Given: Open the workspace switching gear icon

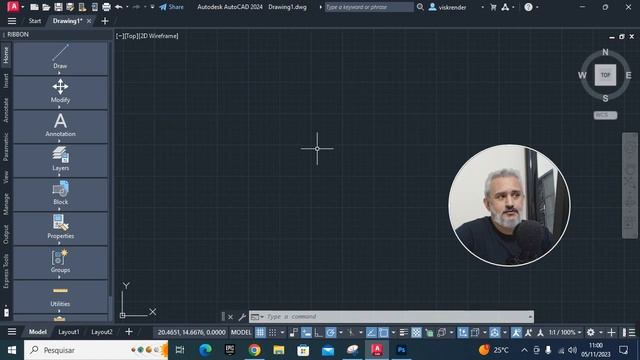Looking at the screenshot, I should click(591, 332).
